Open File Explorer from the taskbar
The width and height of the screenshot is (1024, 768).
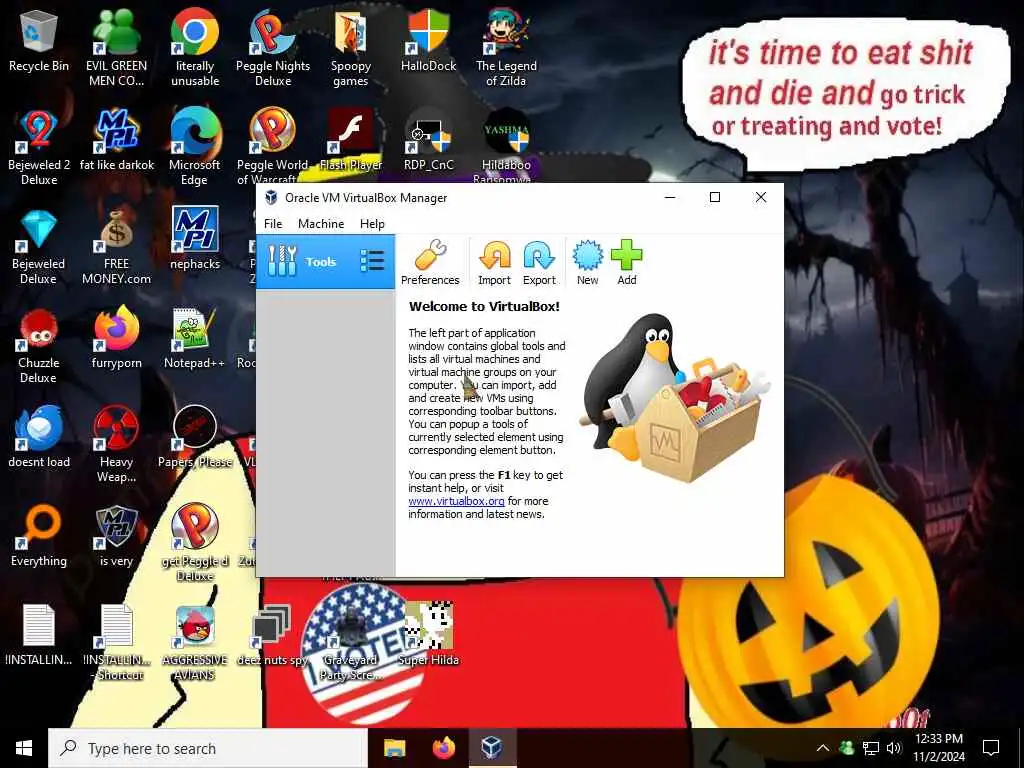point(394,748)
